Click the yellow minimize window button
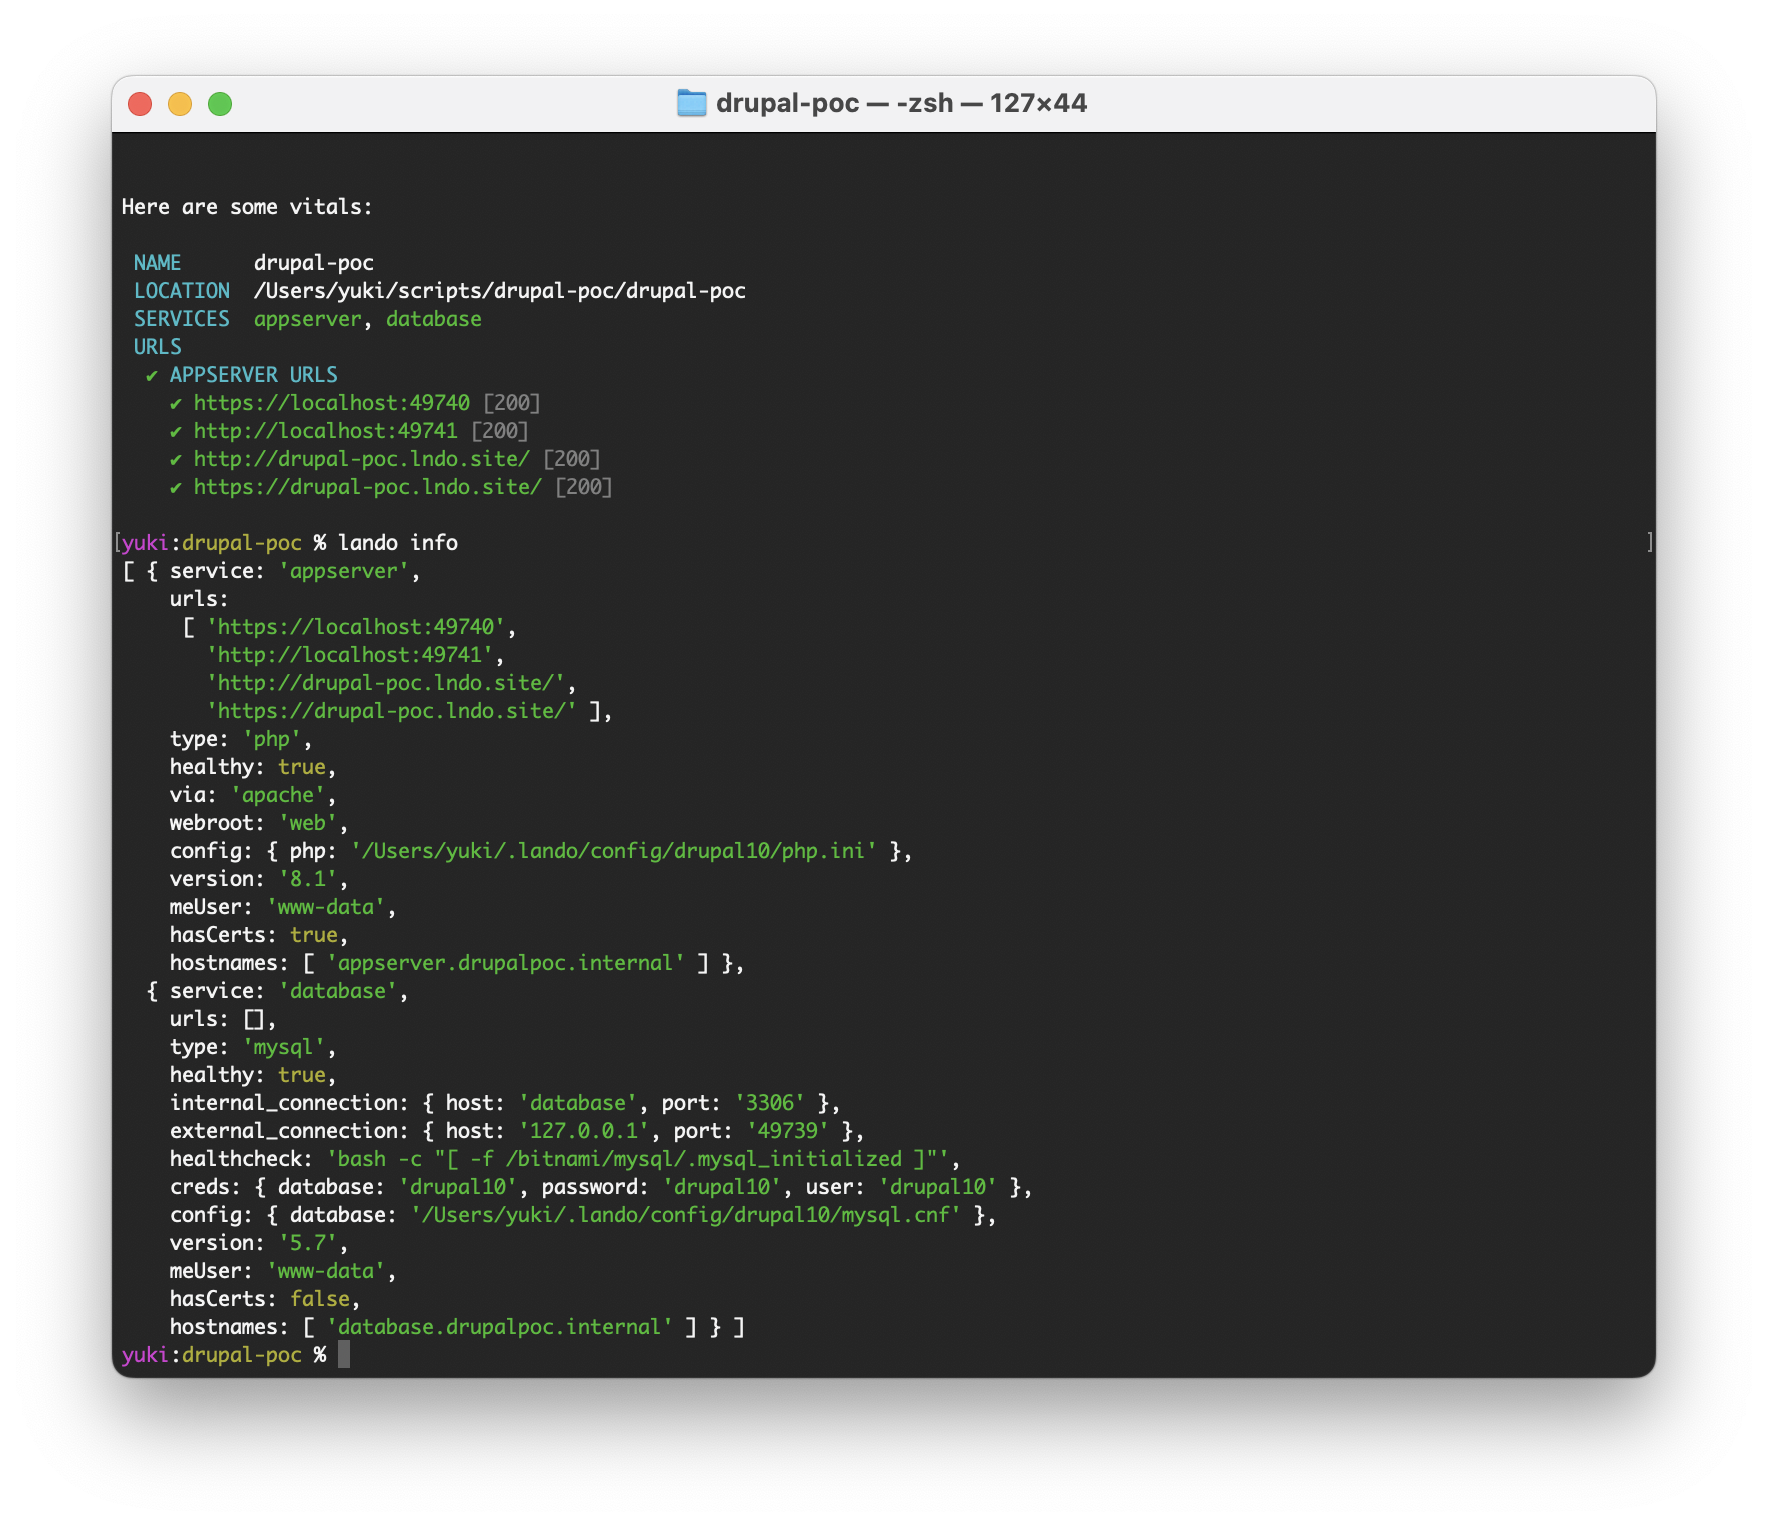 [180, 104]
